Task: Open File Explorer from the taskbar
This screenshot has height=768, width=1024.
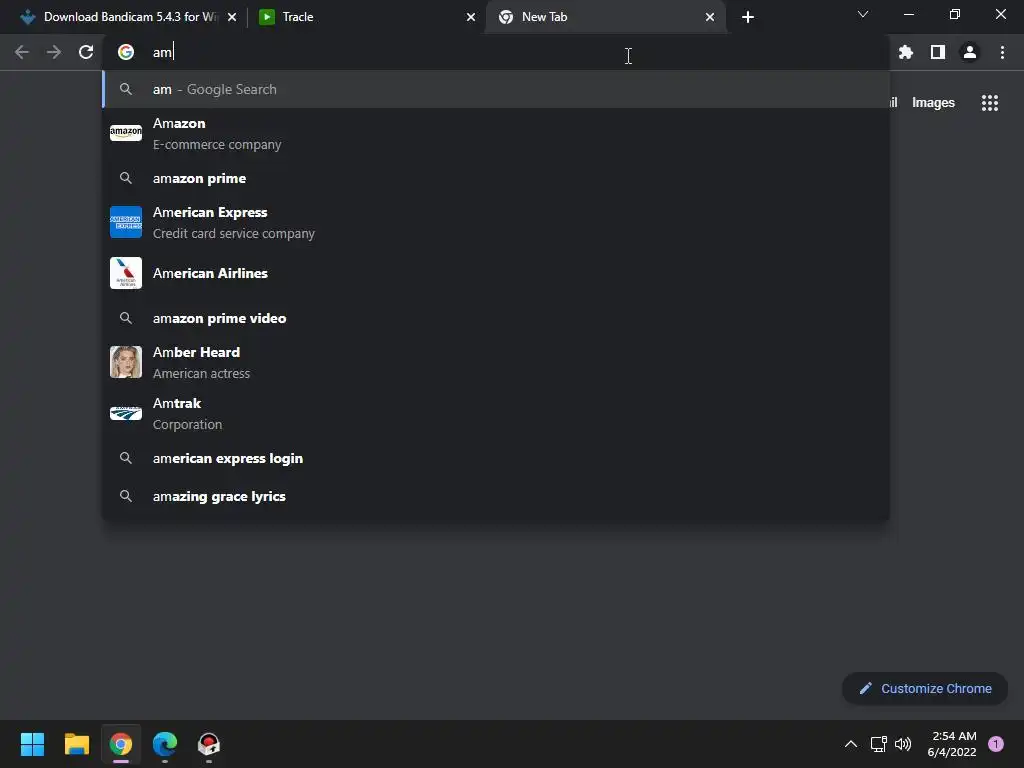Action: point(76,744)
